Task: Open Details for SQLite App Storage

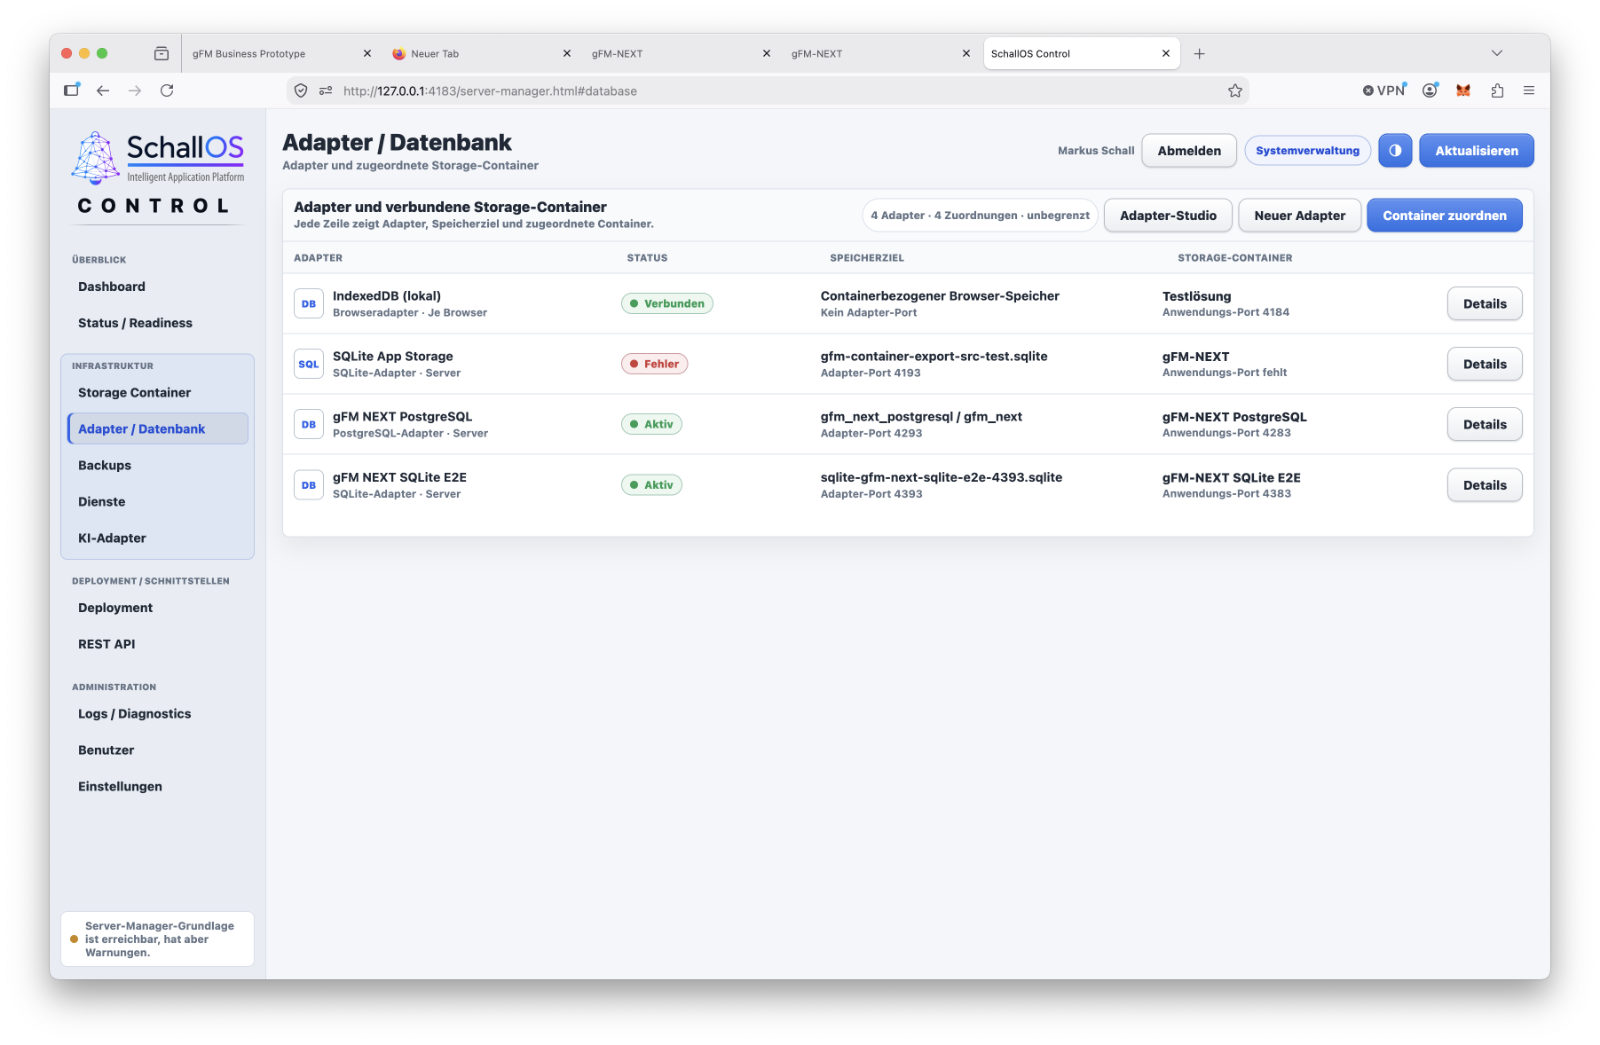Action: [x=1484, y=364]
